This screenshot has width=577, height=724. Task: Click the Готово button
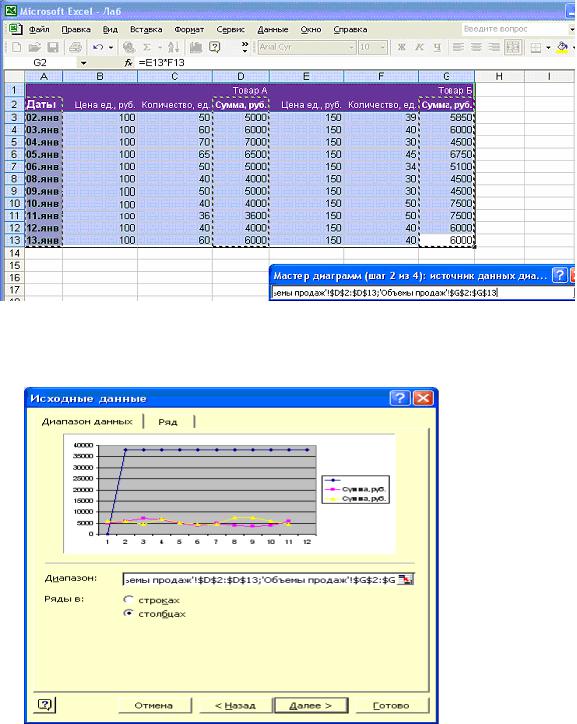pyautogui.click(x=391, y=705)
